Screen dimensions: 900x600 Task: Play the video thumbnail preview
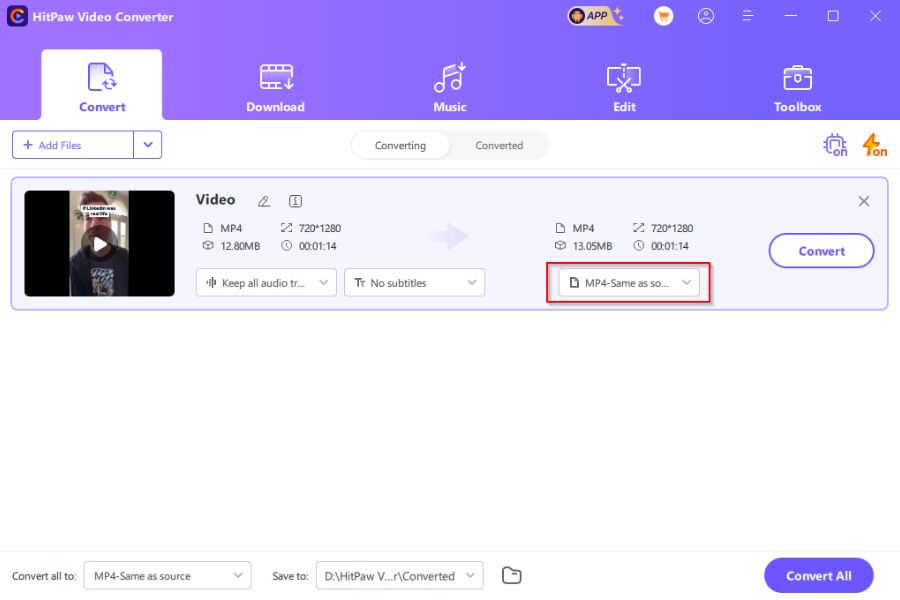[98, 243]
